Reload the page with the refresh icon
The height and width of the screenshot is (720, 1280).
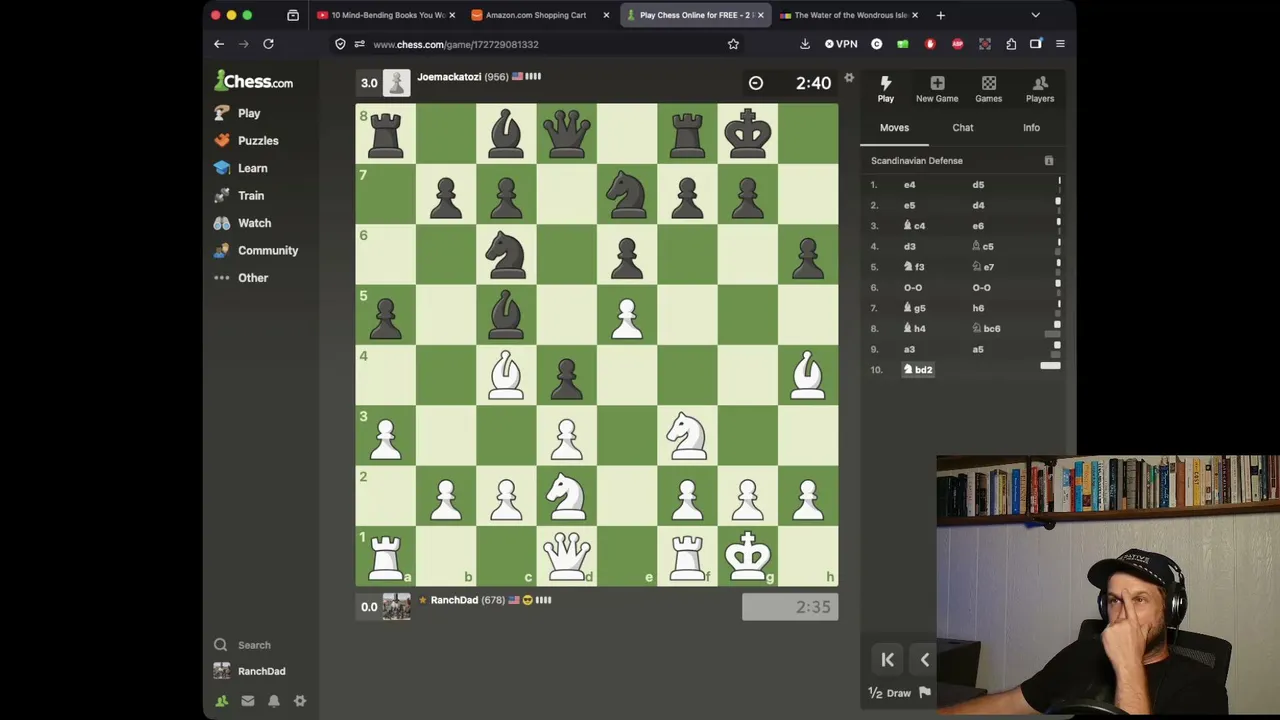[x=268, y=44]
